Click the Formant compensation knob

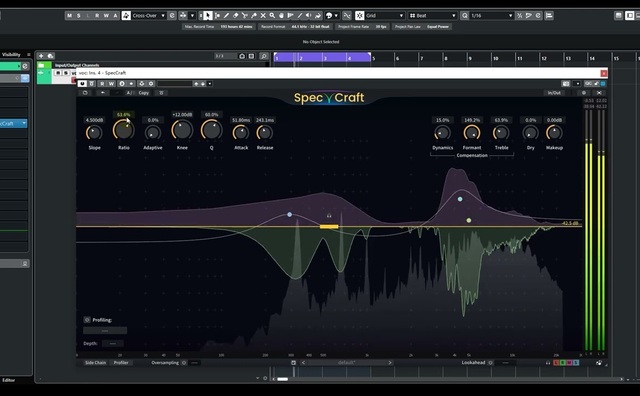472,133
